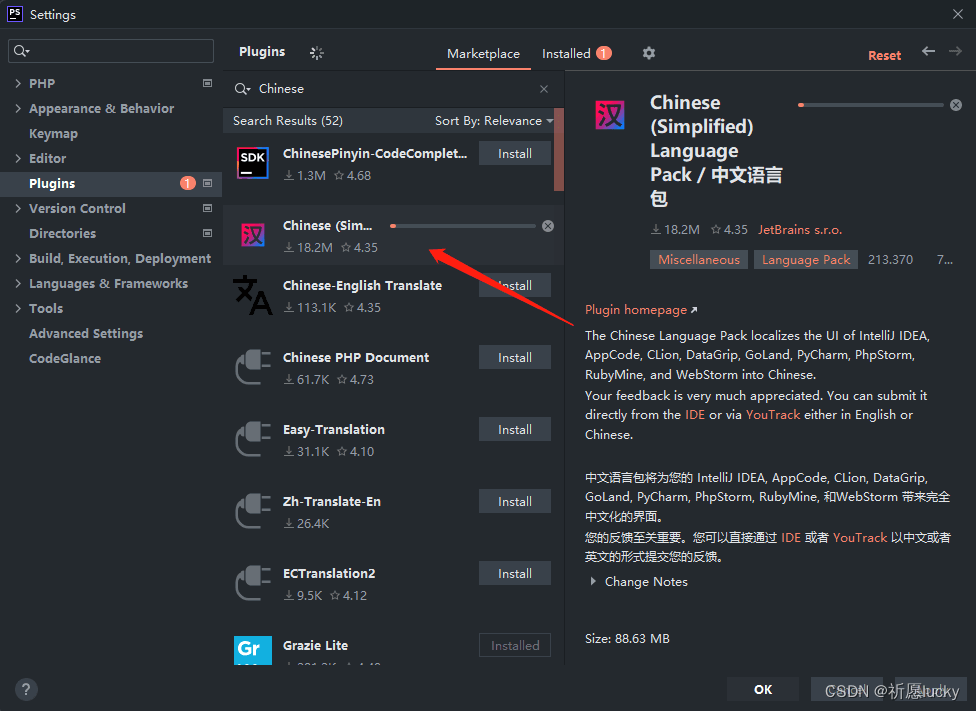Open plugin search options magnifier icon
Image resolution: width=976 pixels, height=711 pixels.
point(242,89)
